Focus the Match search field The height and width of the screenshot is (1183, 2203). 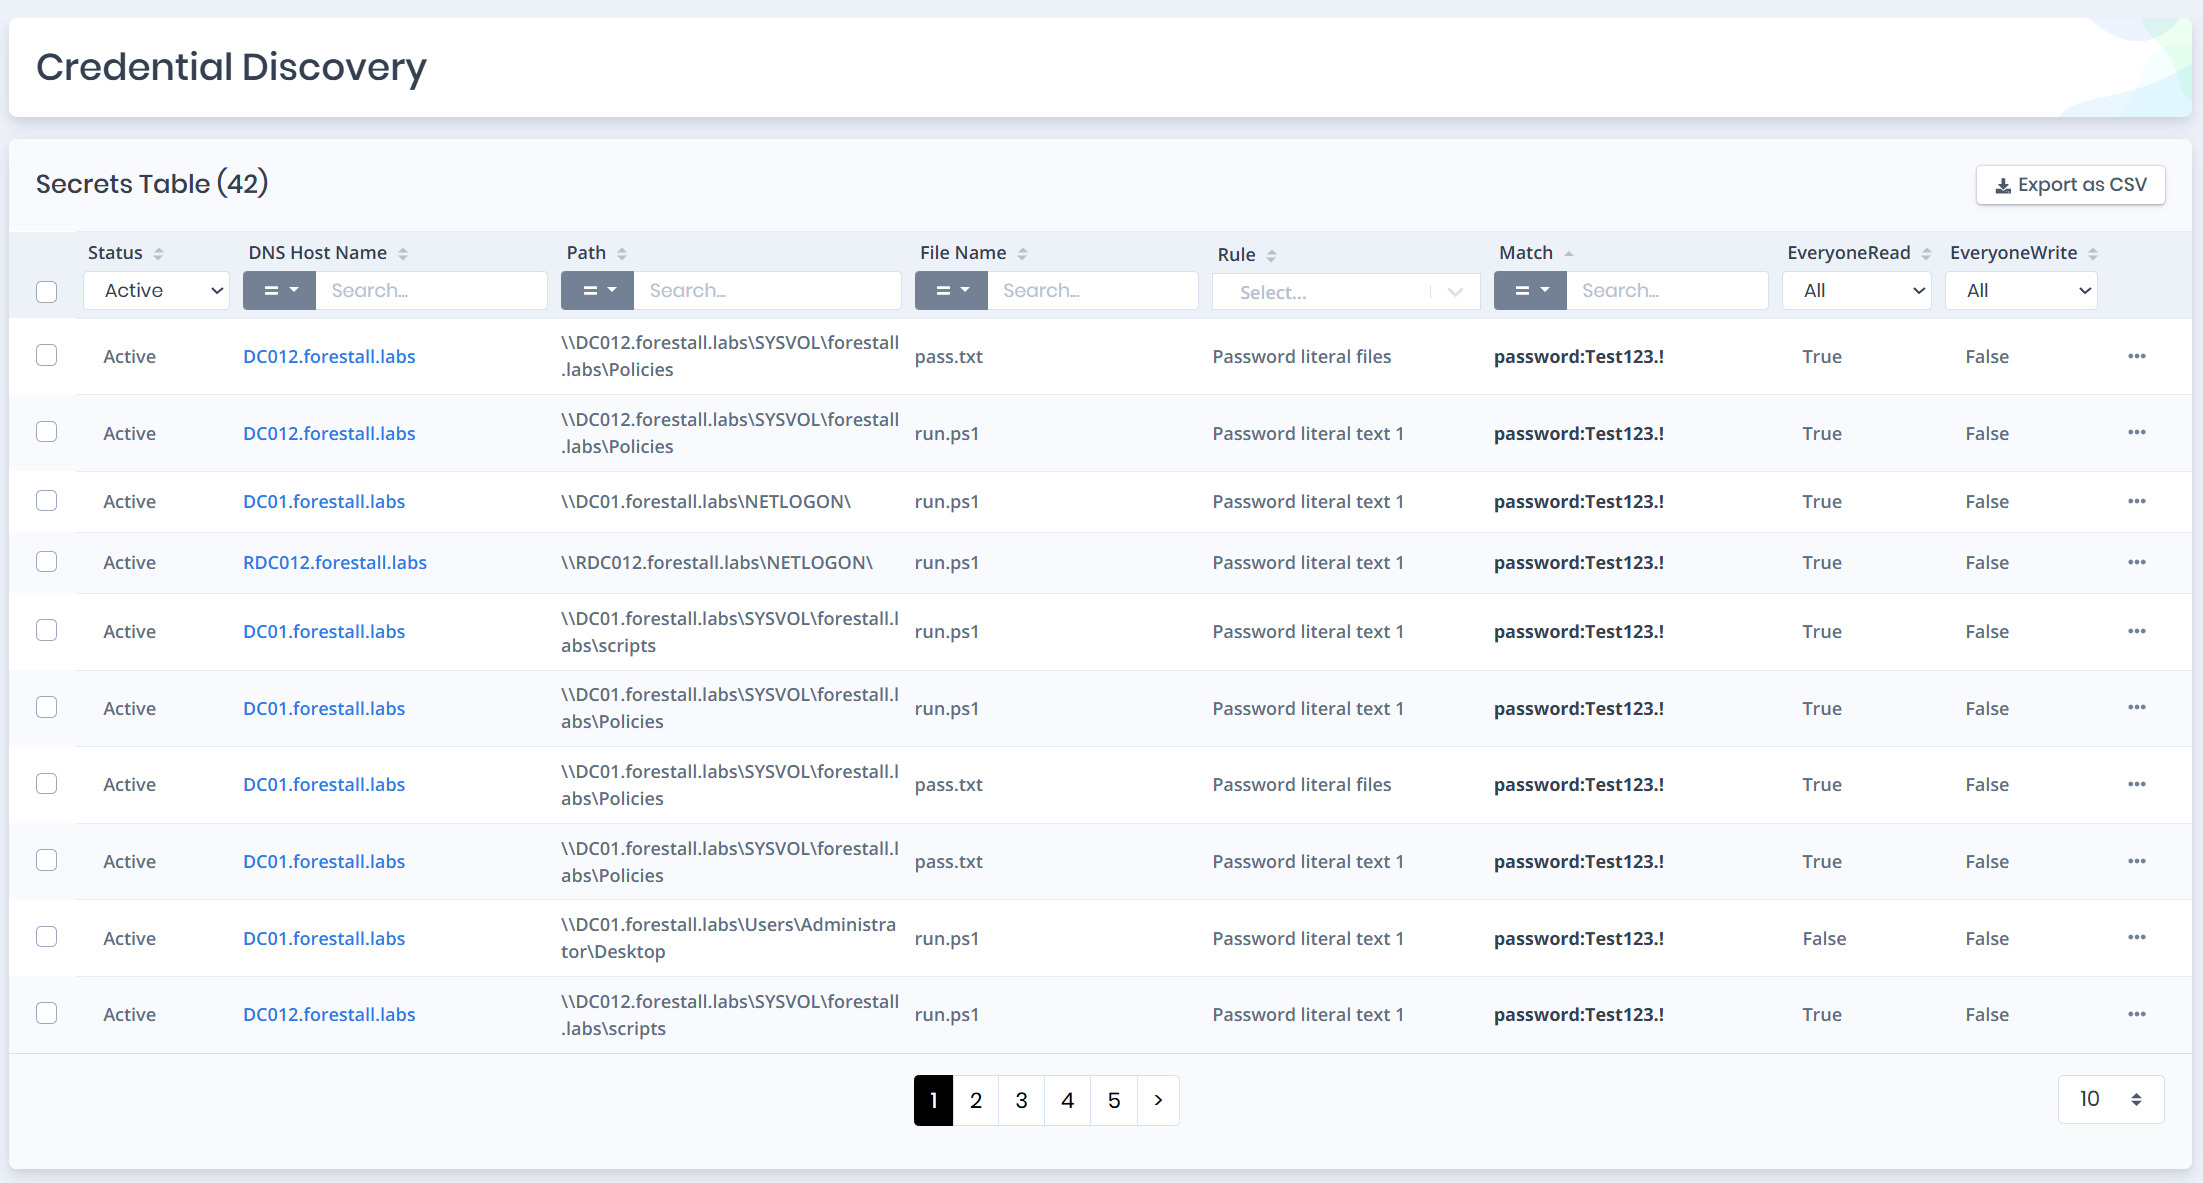pos(1667,291)
